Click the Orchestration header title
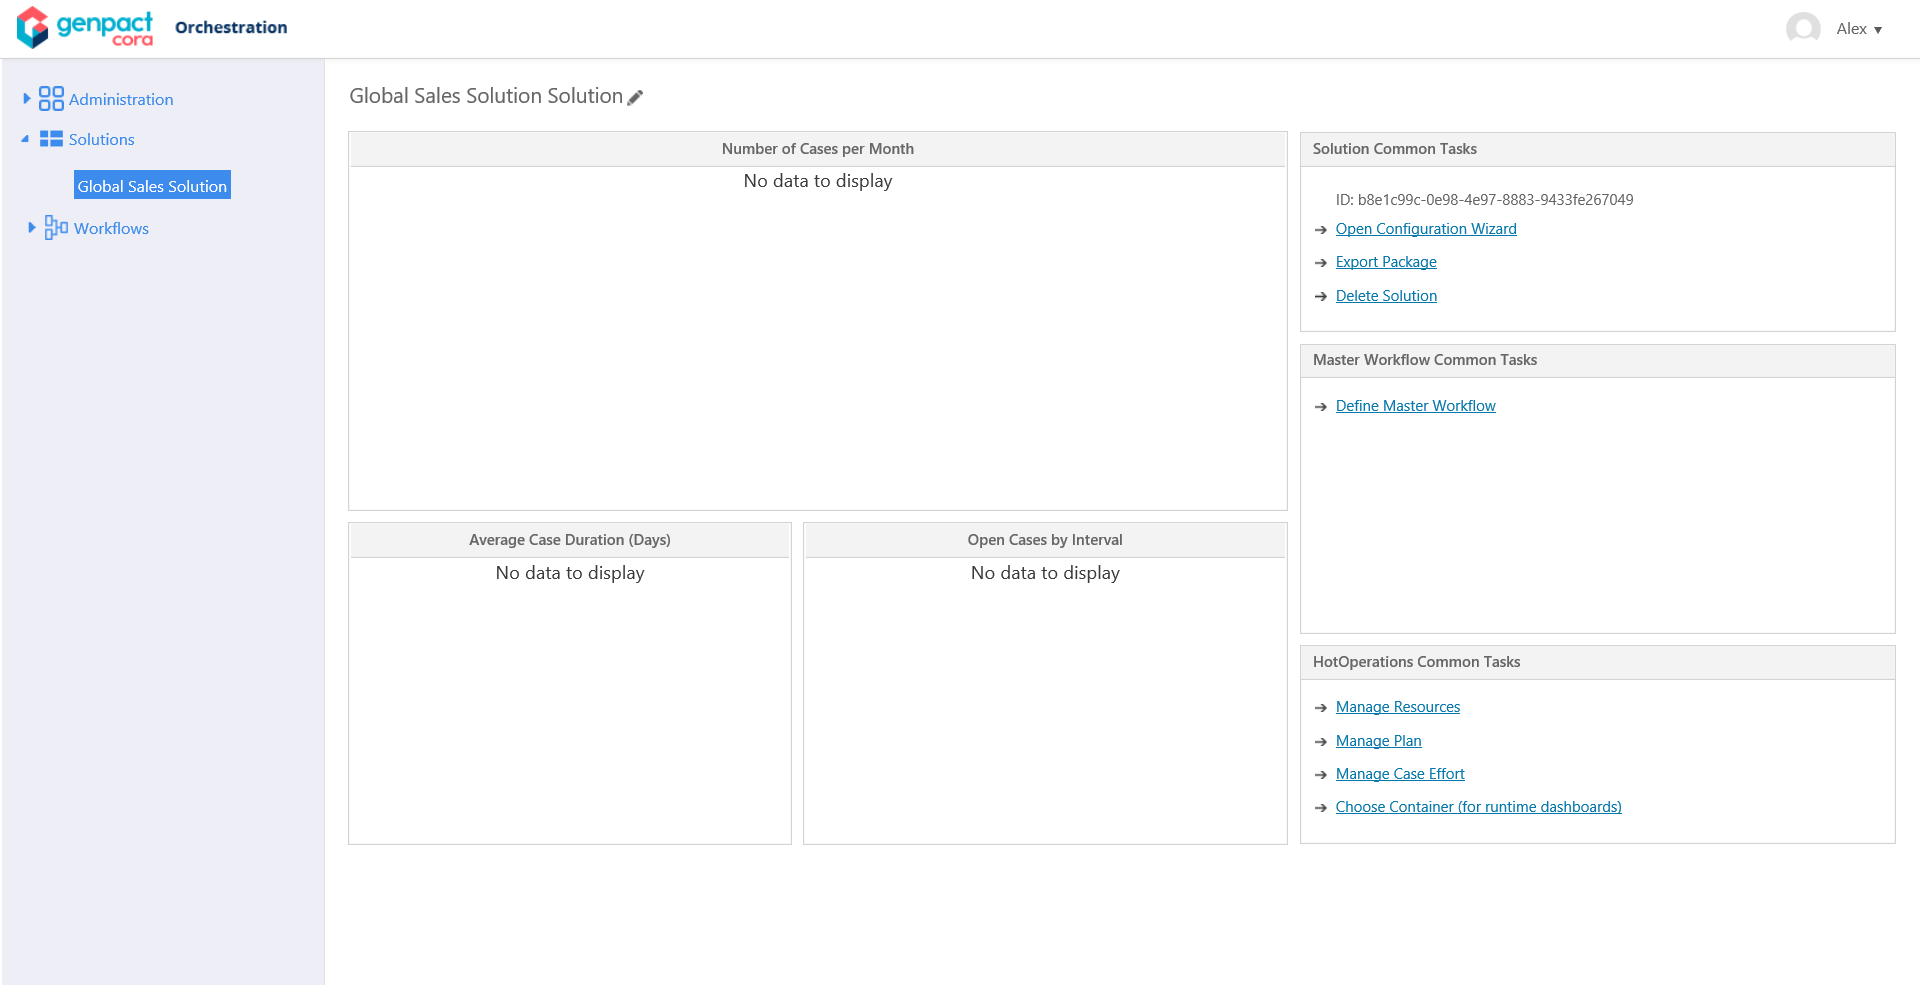The height and width of the screenshot is (985, 1920). 231,27
